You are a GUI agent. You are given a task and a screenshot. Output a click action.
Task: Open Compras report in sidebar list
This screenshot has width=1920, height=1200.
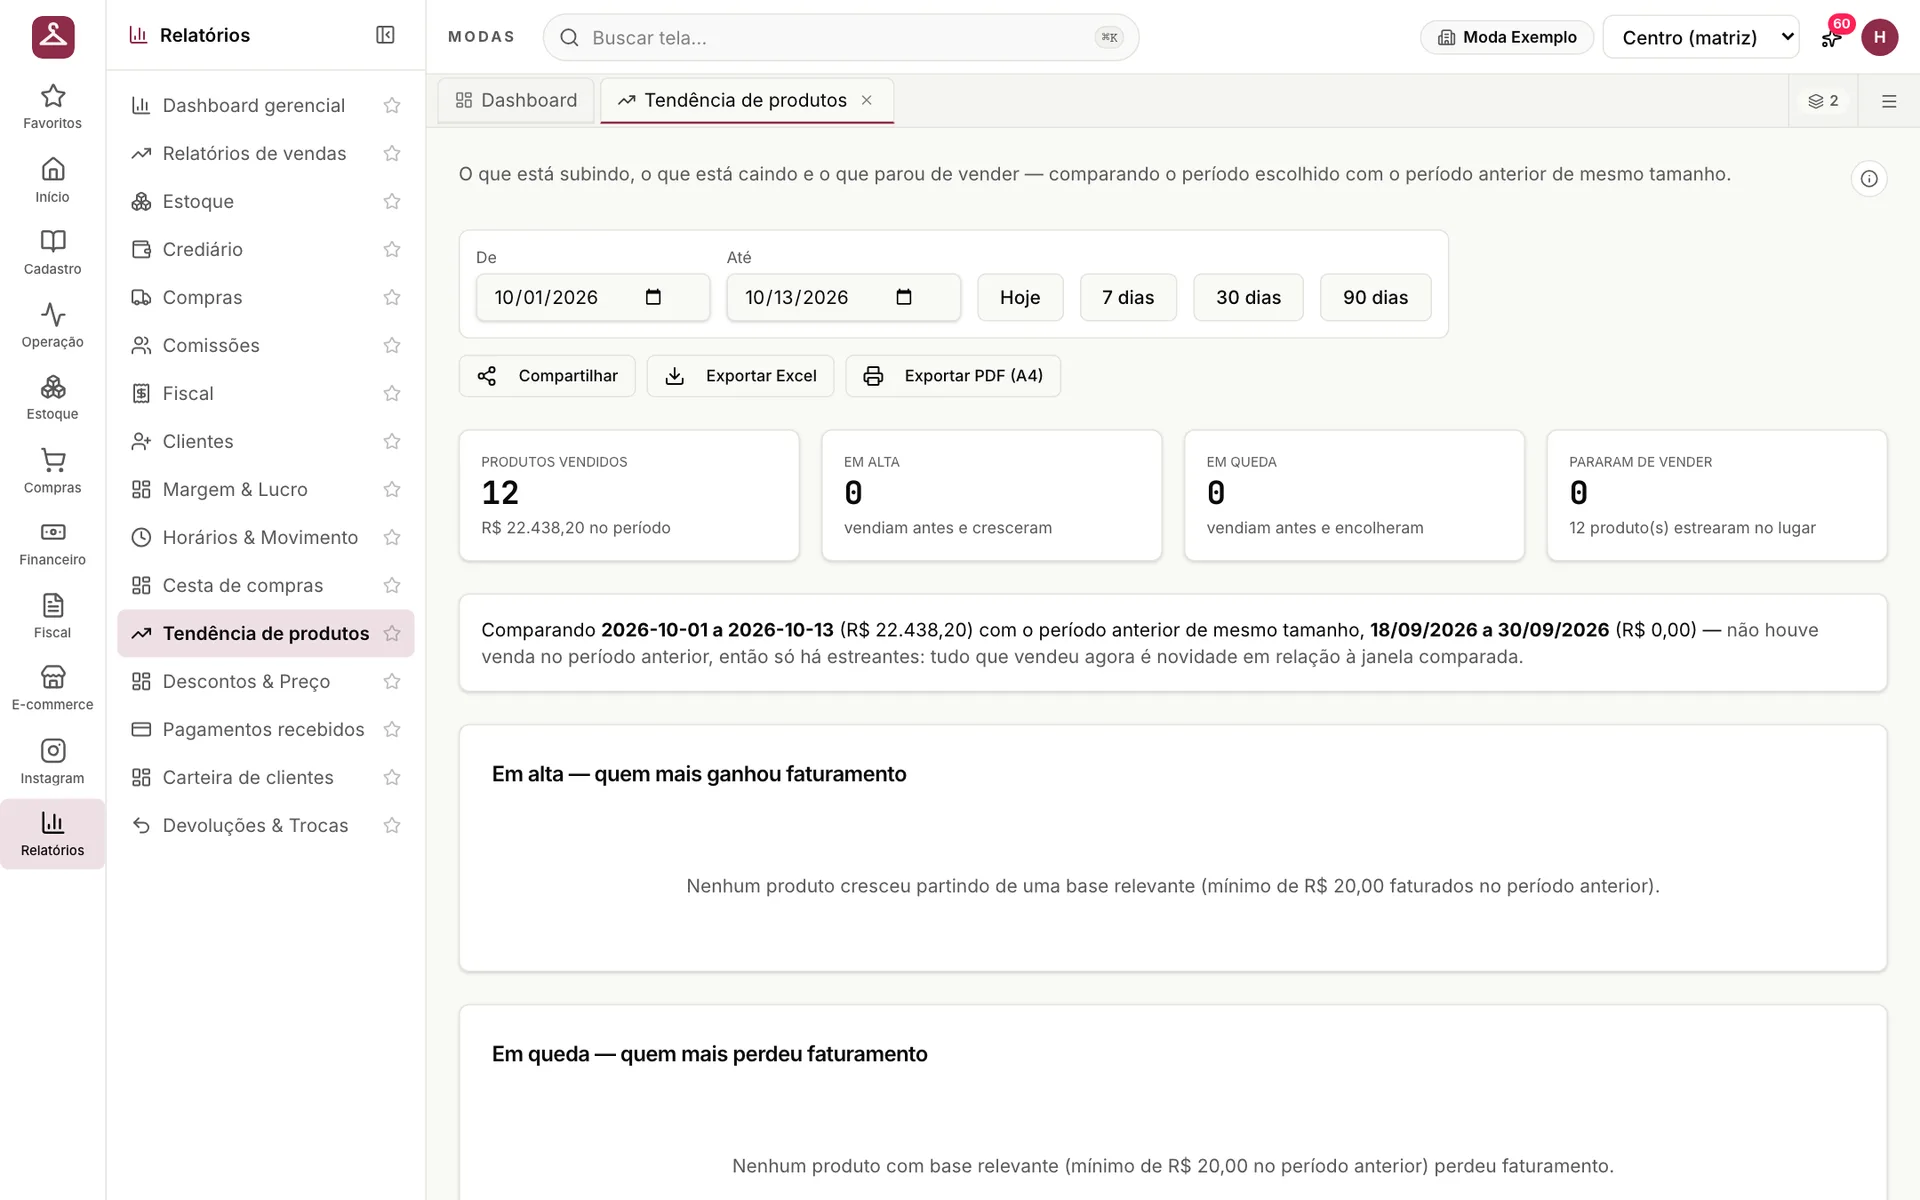203,297
